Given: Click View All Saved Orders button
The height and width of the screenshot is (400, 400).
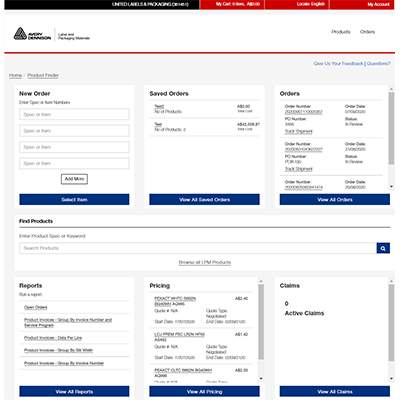Looking at the screenshot, I should pyautogui.click(x=204, y=199).
